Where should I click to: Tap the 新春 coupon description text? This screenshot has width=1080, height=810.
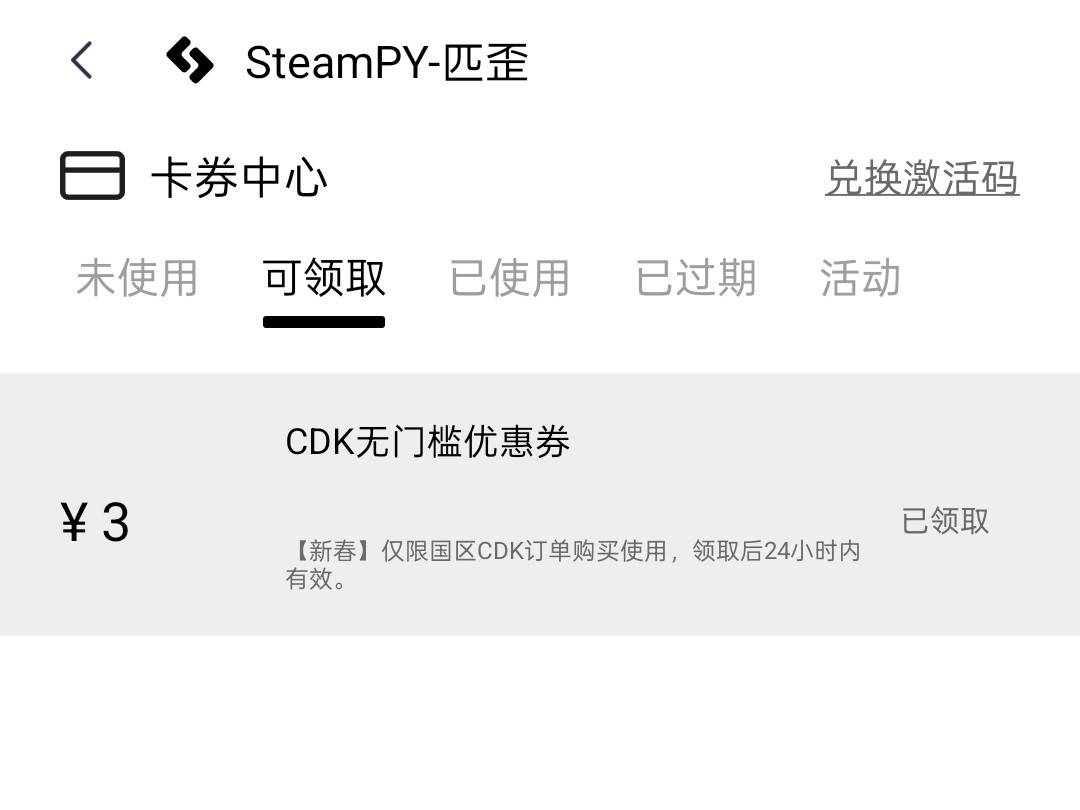[x=572, y=565]
